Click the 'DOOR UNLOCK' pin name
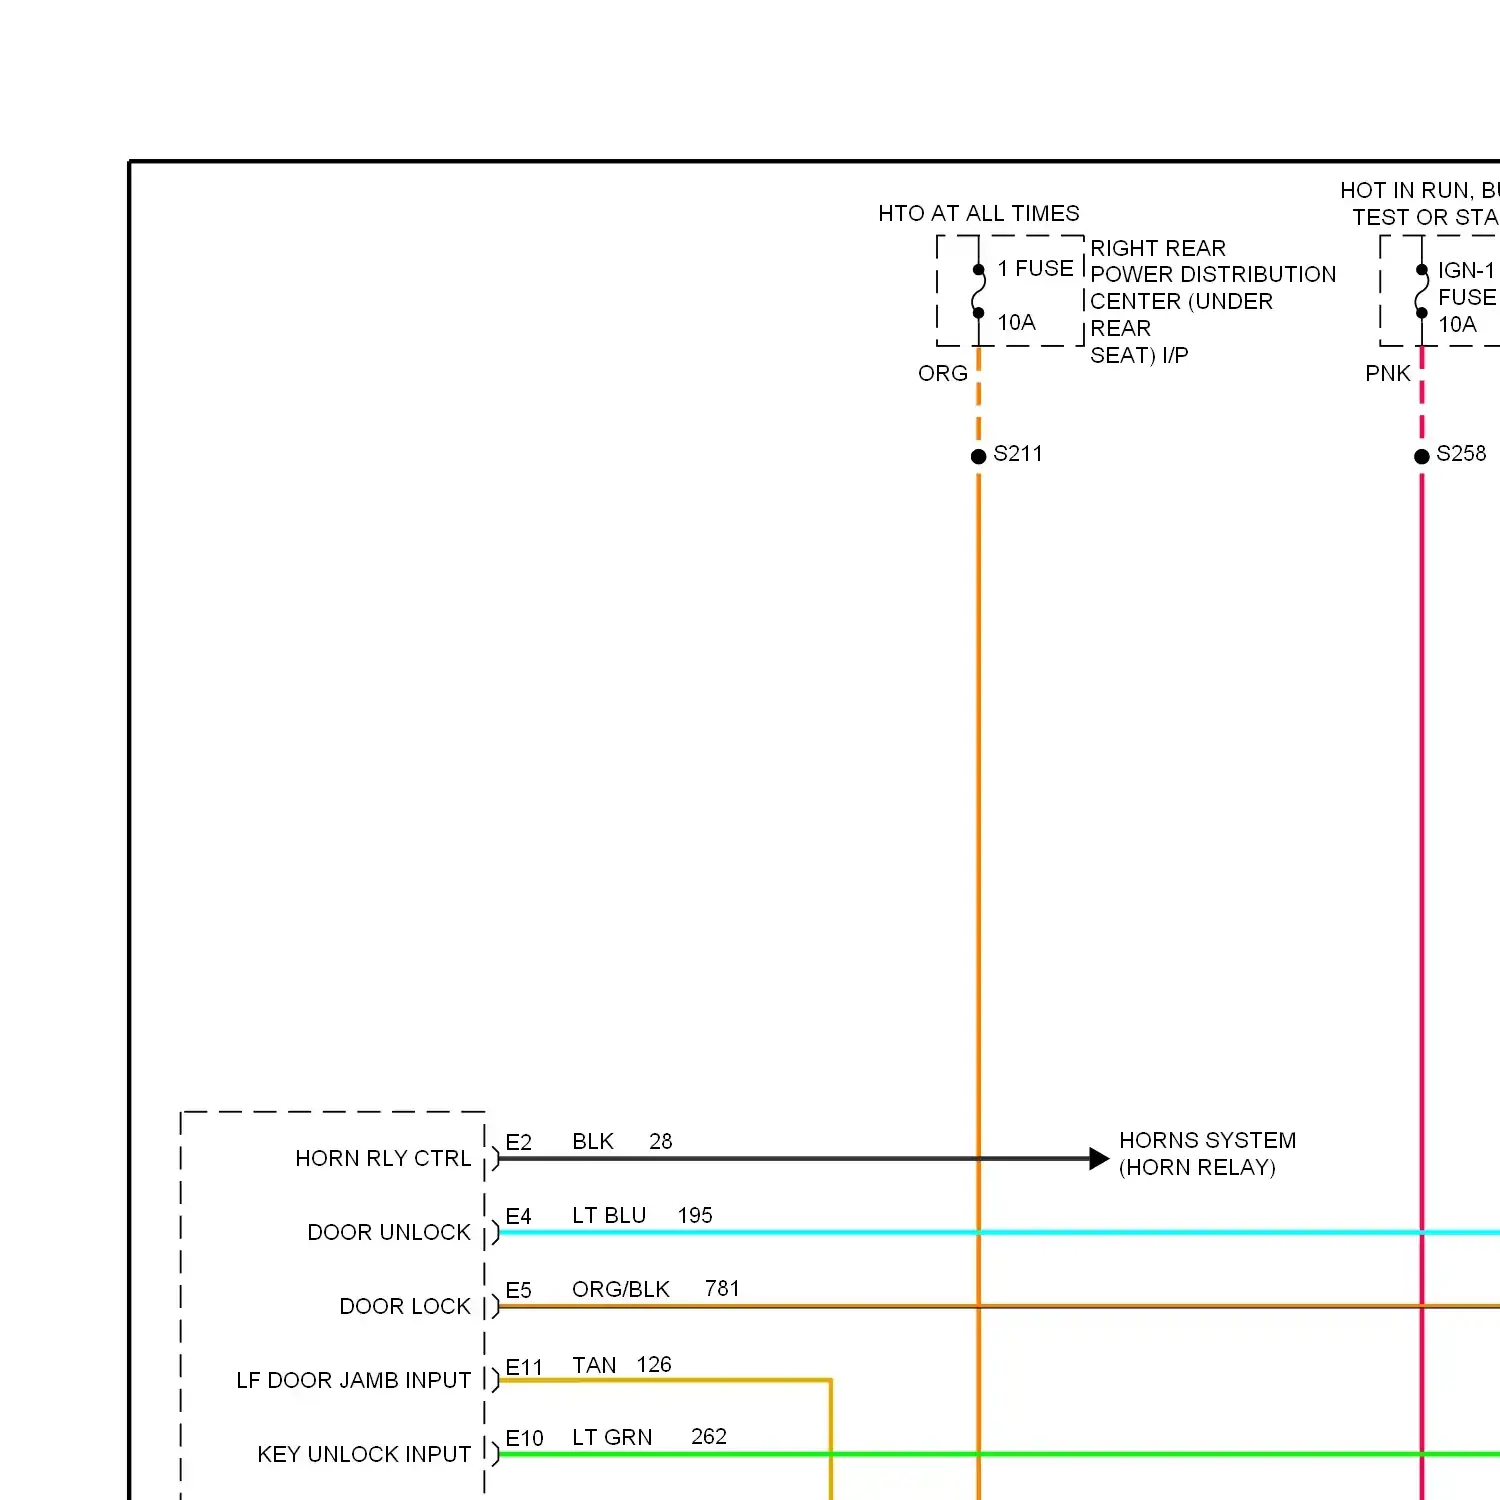Image resolution: width=1500 pixels, height=1500 pixels. coord(389,1232)
